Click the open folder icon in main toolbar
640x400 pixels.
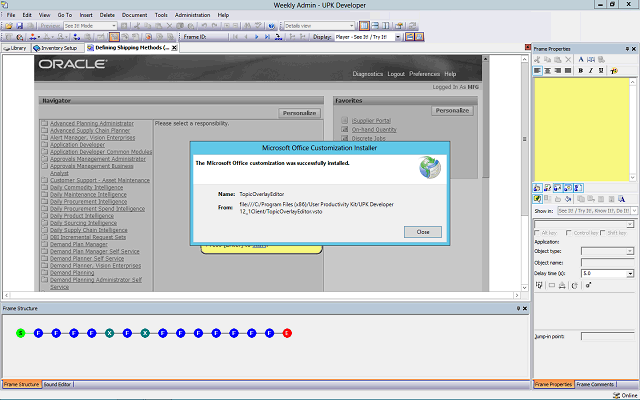pyautogui.click(x=9, y=26)
